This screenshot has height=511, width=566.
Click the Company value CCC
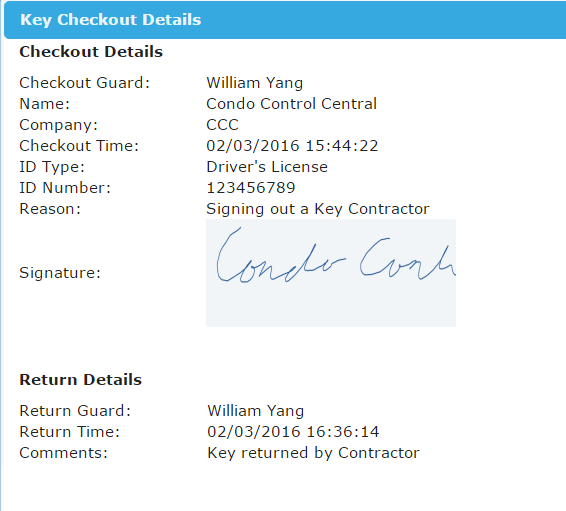tap(222, 125)
